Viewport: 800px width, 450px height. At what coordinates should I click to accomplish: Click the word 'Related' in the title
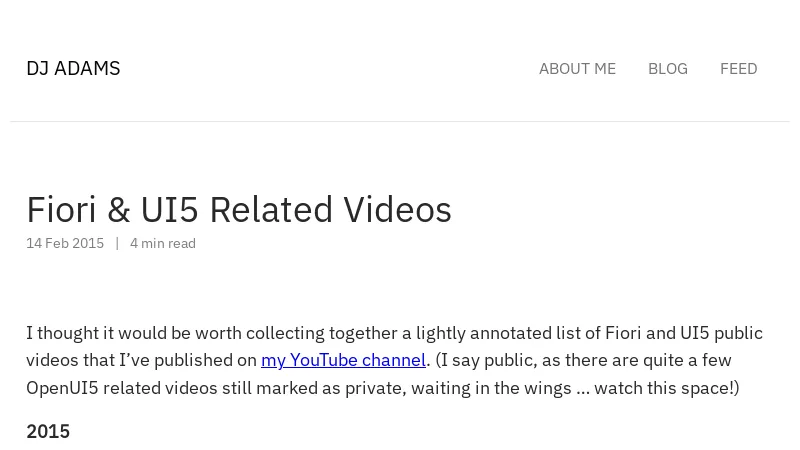coord(271,210)
